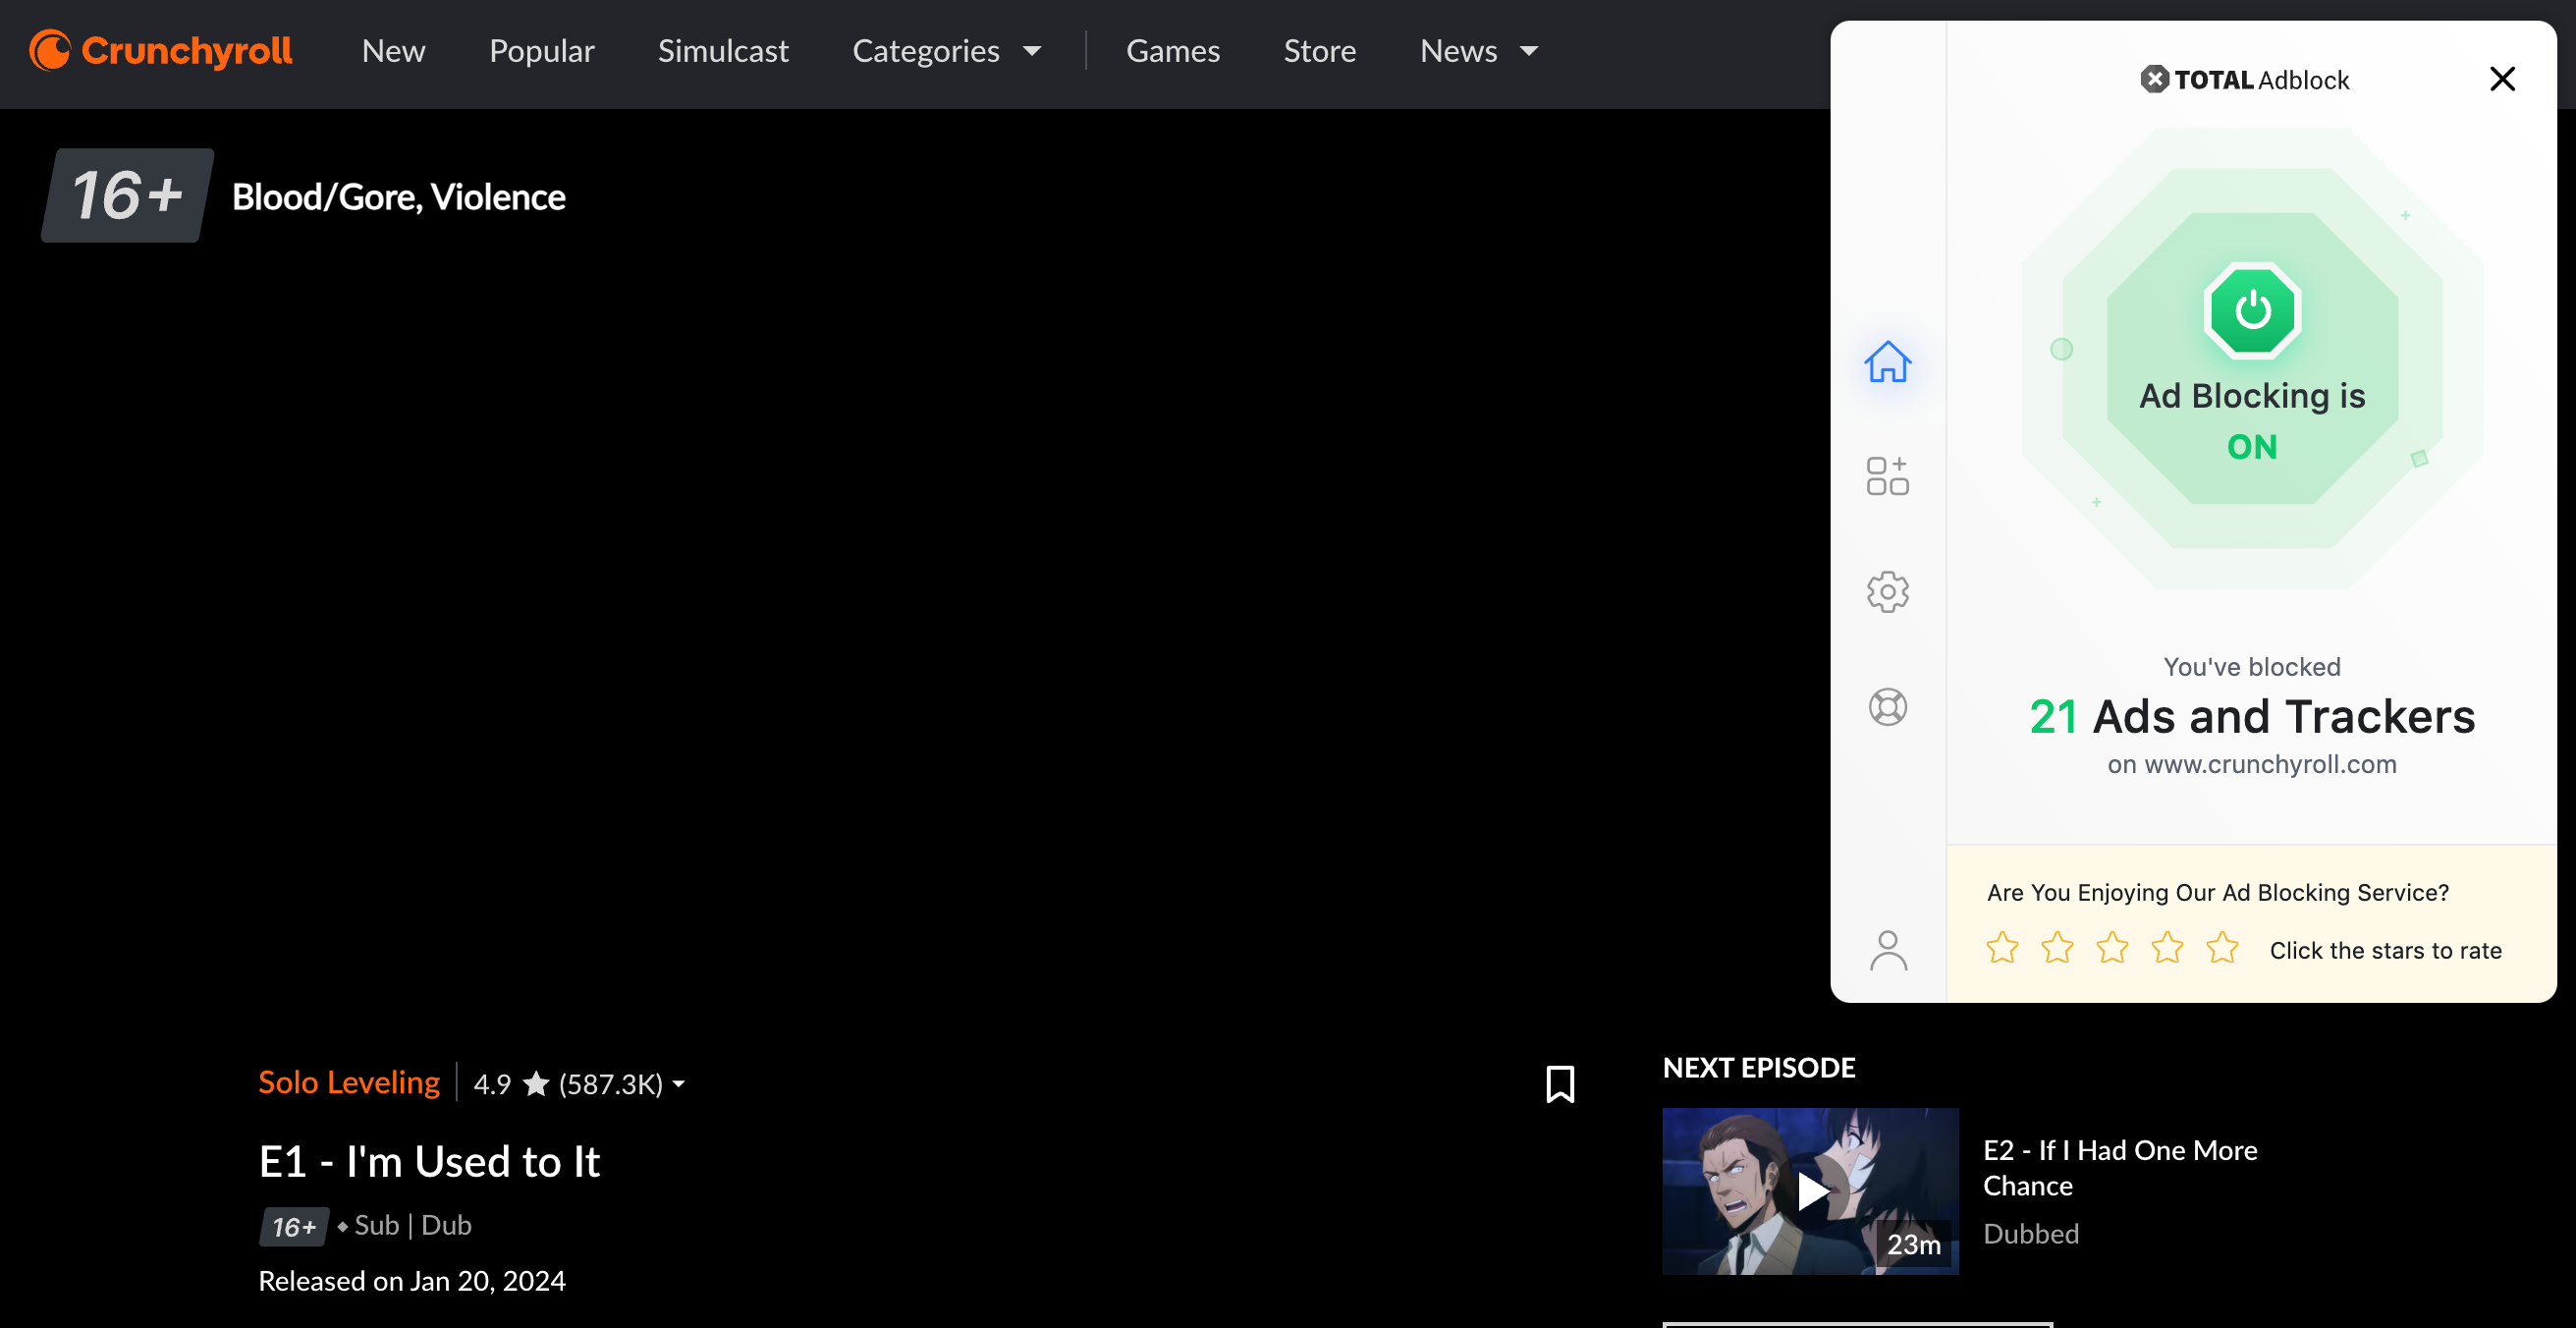Click the 'Click the stars to rate' text
2576x1328 pixels.
2385,950
